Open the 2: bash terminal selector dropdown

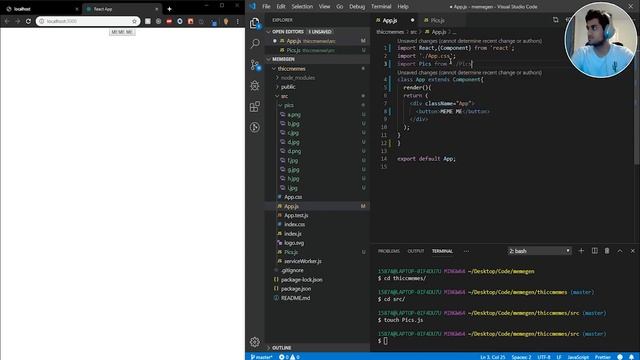pyautogui.click(x=539, y=251)
